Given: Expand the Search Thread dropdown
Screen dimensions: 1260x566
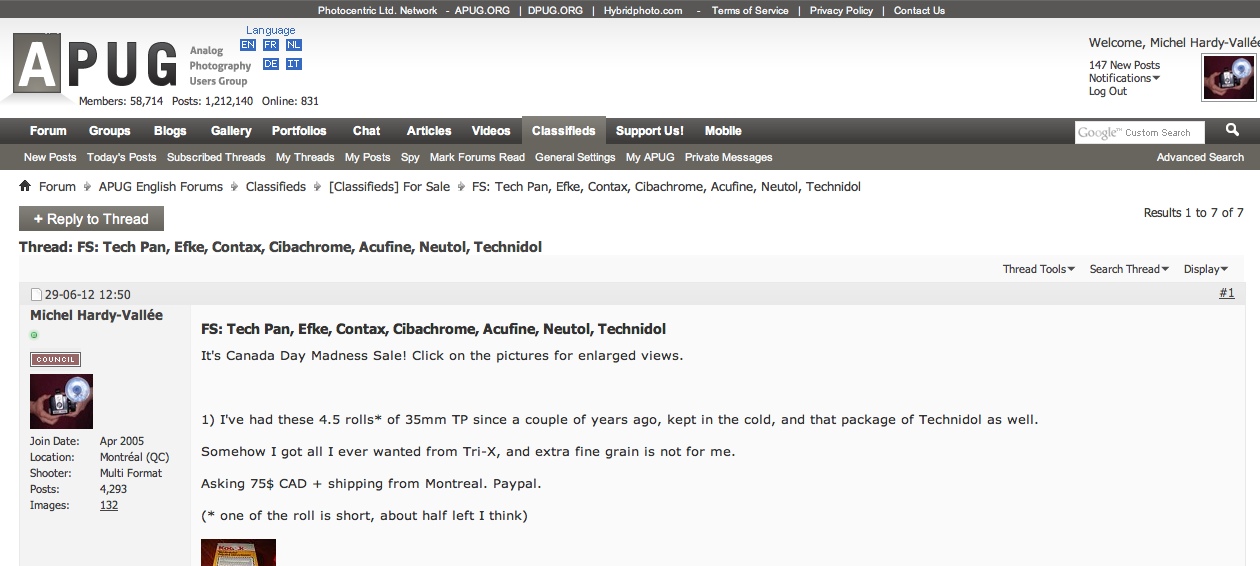Looking at the screenshot, I should [1128, 269].
